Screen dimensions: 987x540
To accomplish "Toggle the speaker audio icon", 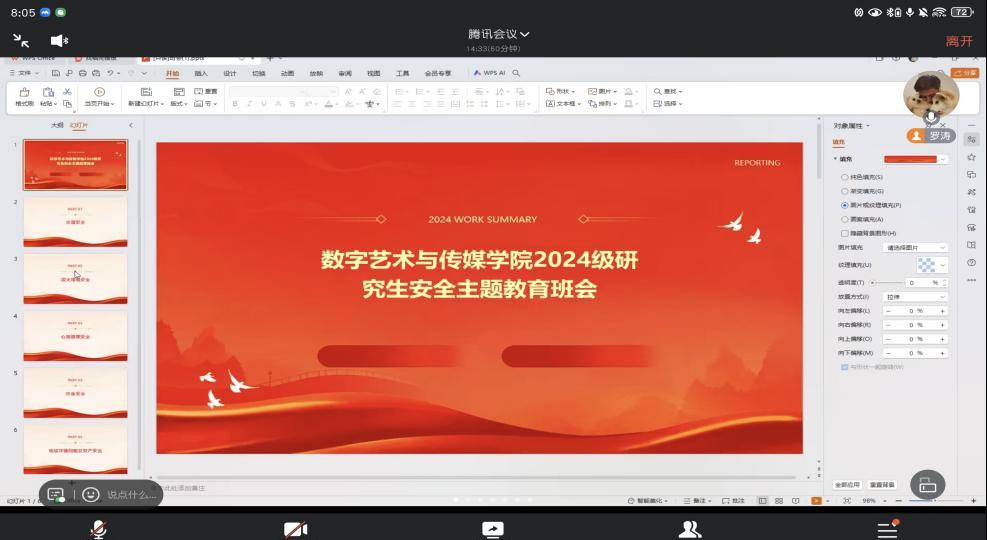I will pos(59,40).
